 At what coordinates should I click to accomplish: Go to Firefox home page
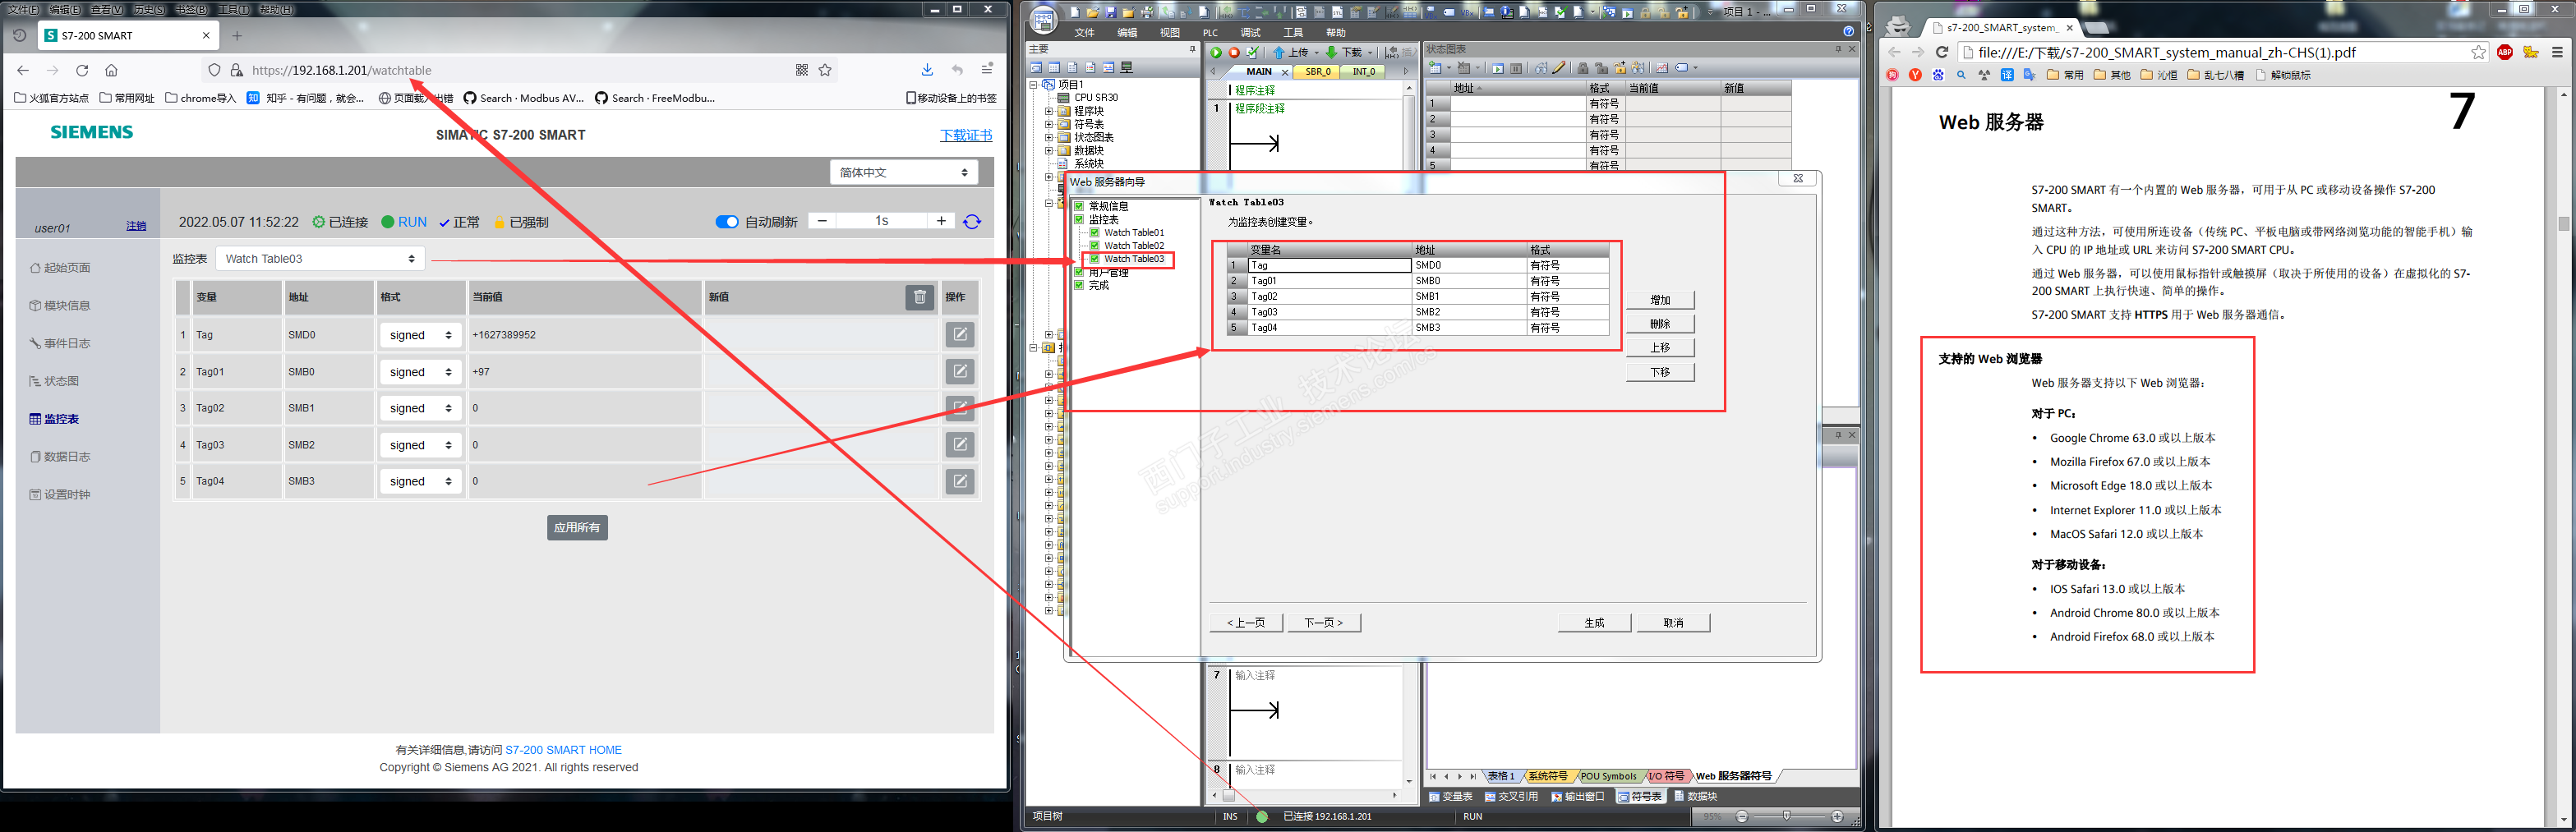[111, 70]
